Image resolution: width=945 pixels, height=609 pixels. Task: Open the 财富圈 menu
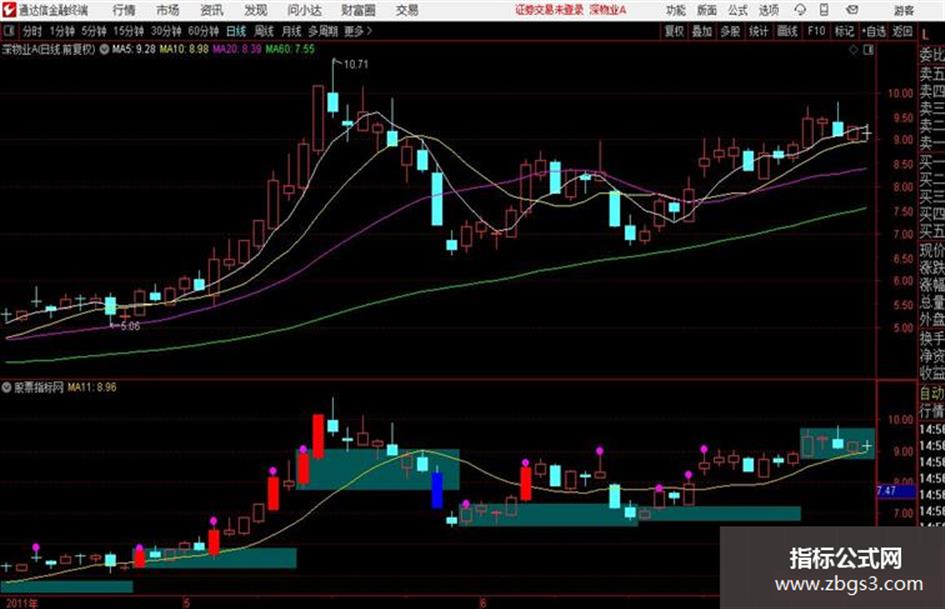point(358,10)
